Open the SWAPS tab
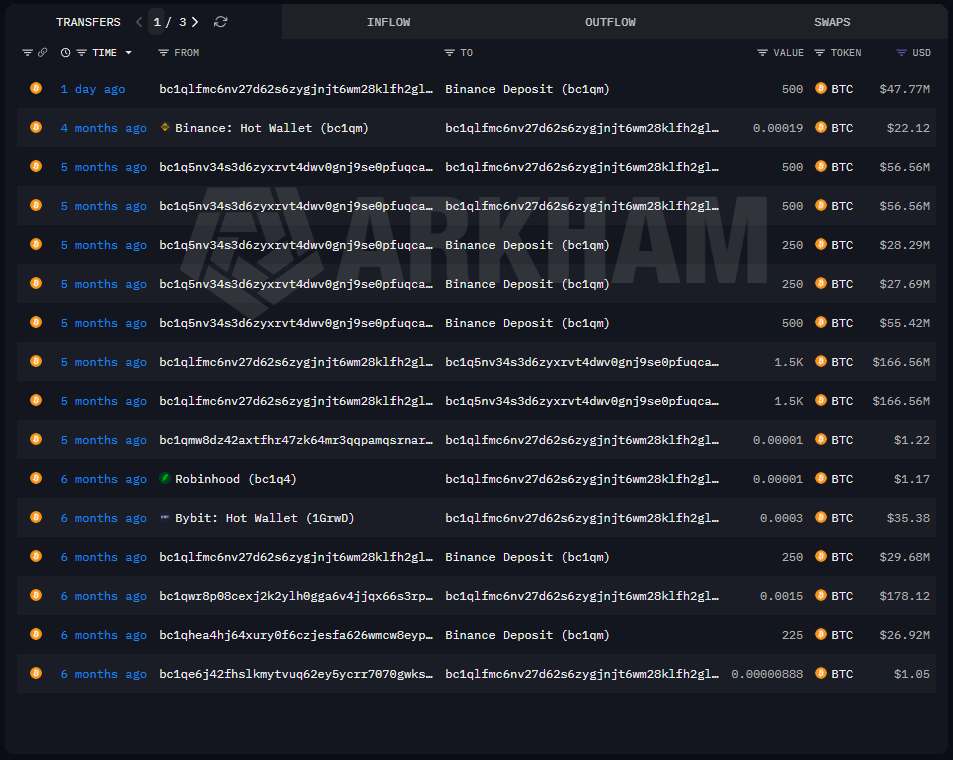 tap(832, 22)
